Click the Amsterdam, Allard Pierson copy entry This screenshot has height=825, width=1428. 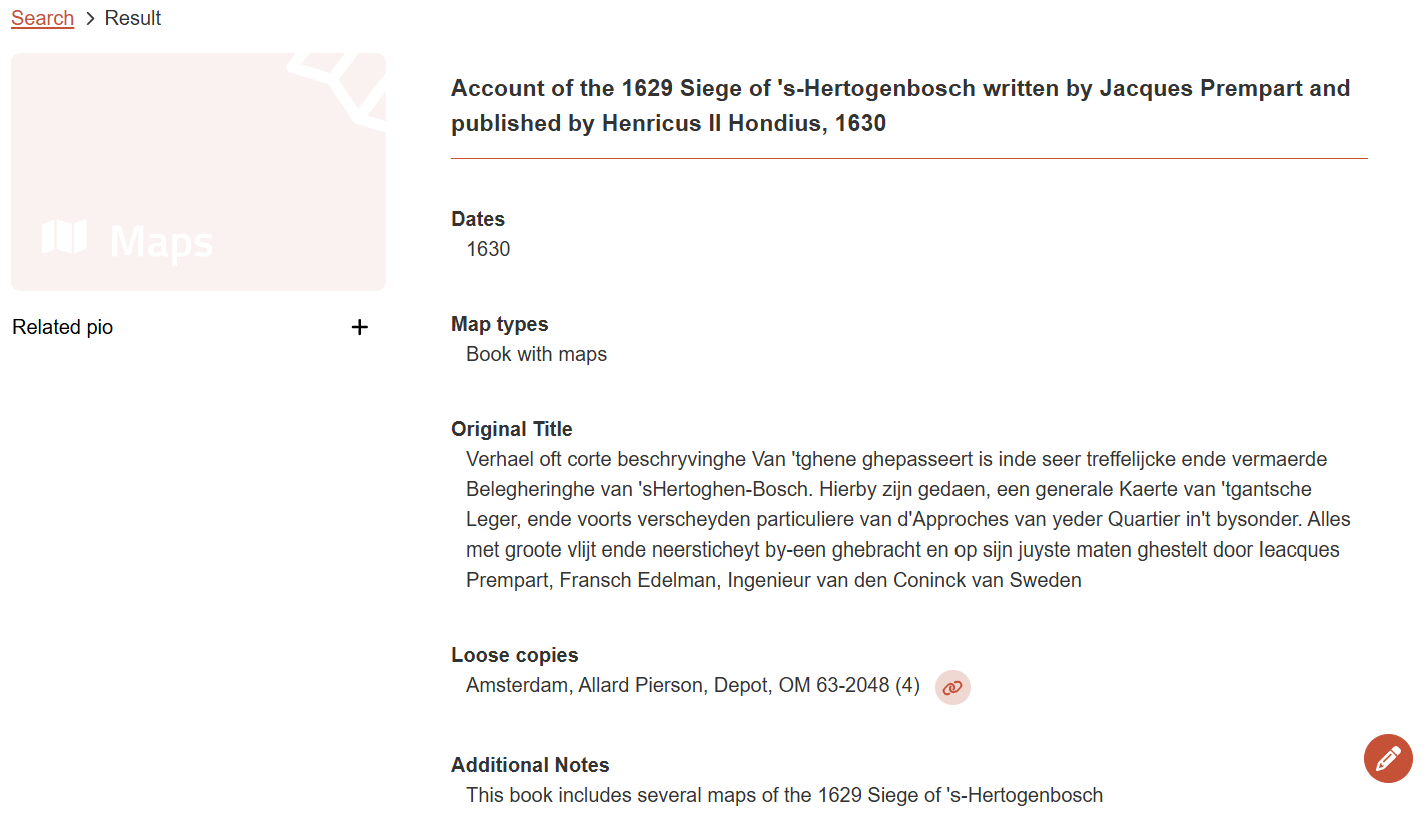click(692, 685)
